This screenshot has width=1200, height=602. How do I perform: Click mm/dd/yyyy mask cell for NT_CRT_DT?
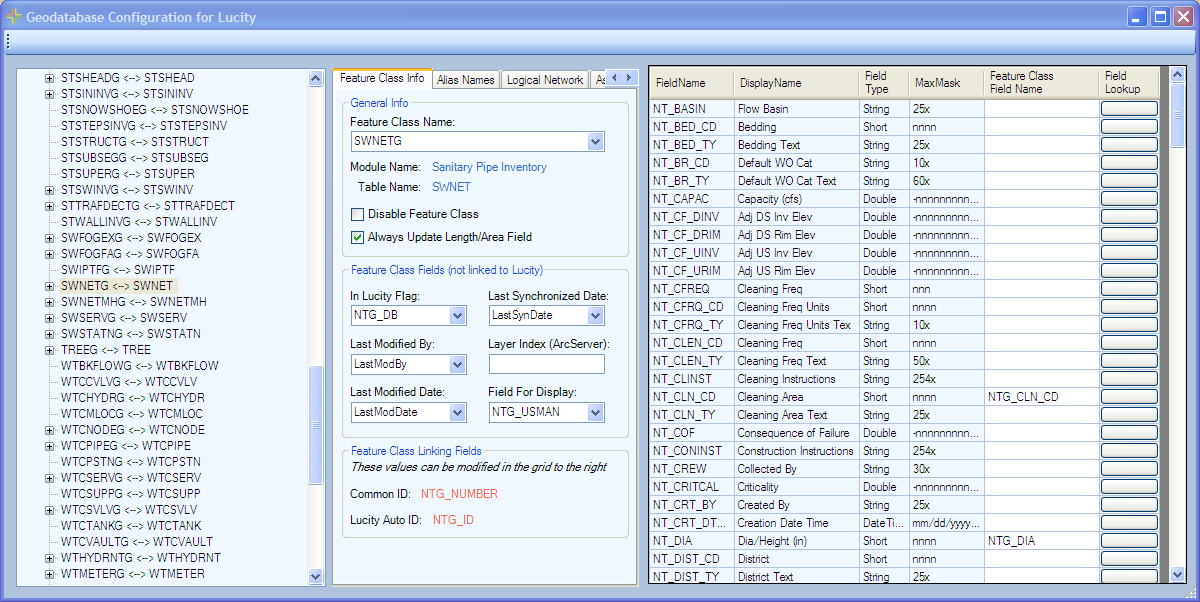(945, 522)
